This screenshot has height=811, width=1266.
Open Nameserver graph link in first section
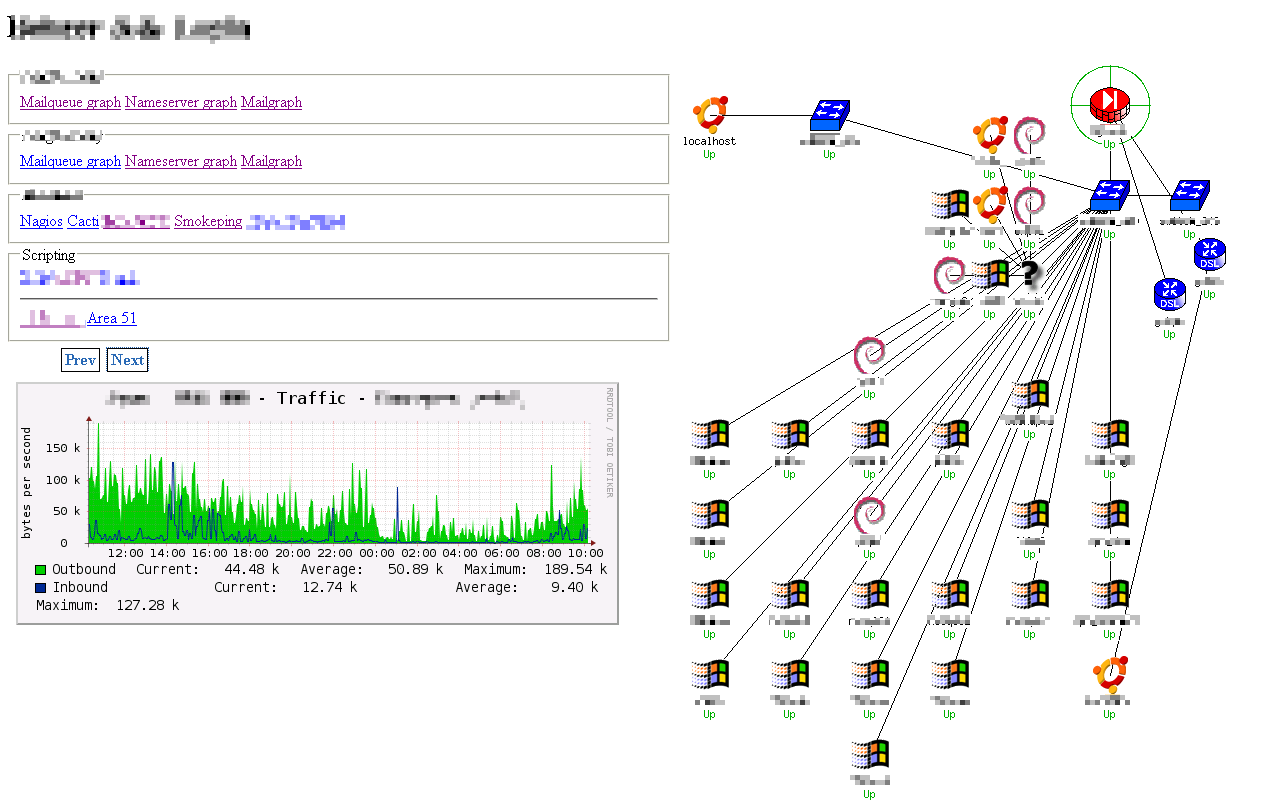[181, 102]
